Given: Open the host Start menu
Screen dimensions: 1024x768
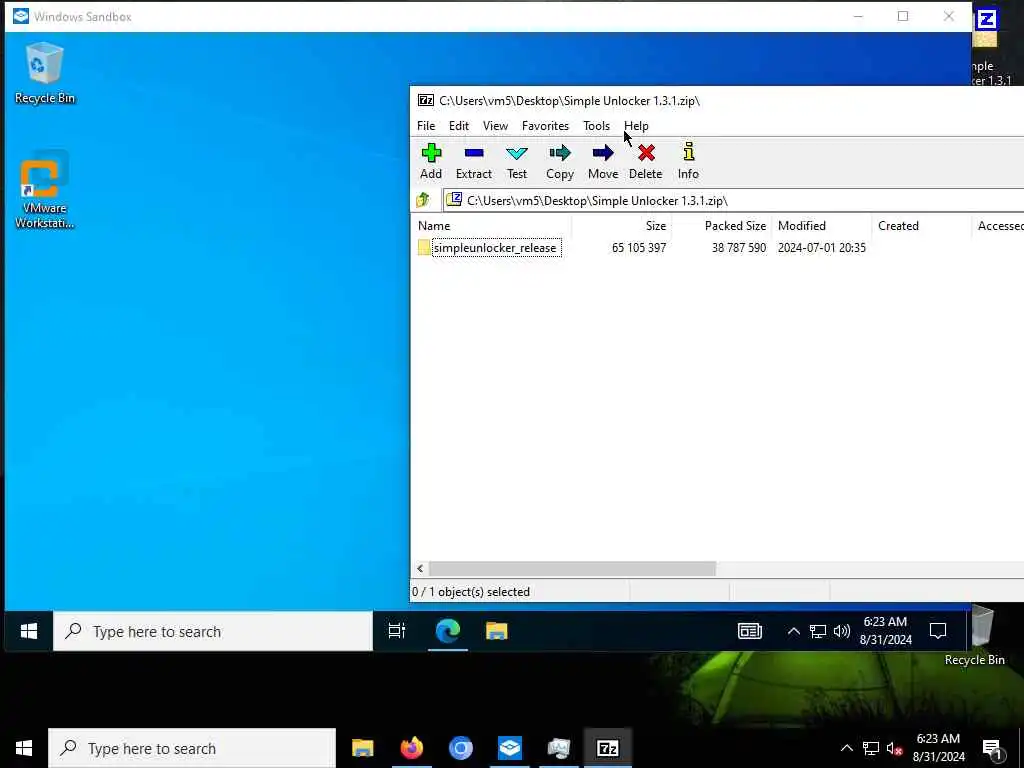Looking at the screenshot, I should 24,748.
